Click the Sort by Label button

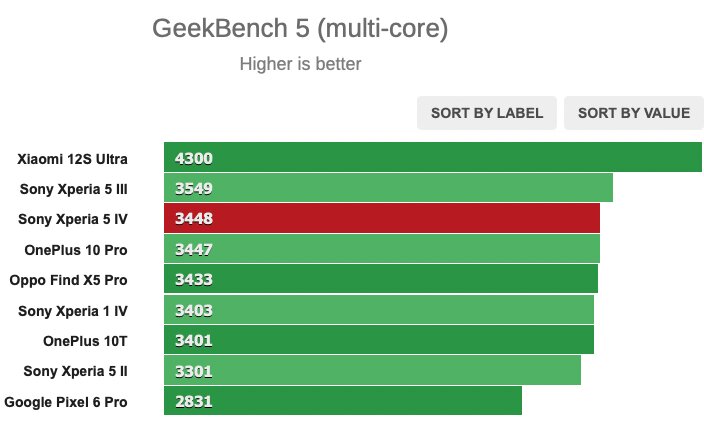coord(487,113)
